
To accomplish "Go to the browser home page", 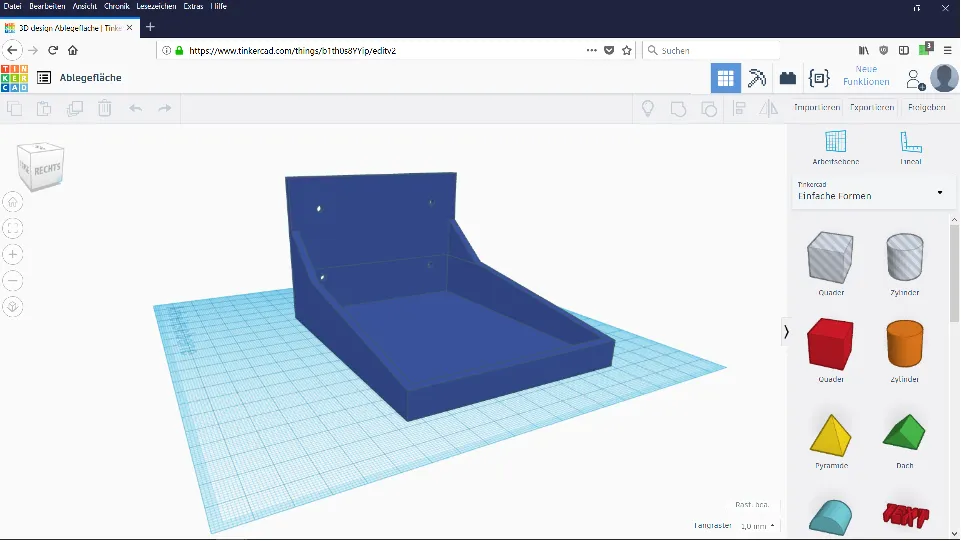I will 73,50.
